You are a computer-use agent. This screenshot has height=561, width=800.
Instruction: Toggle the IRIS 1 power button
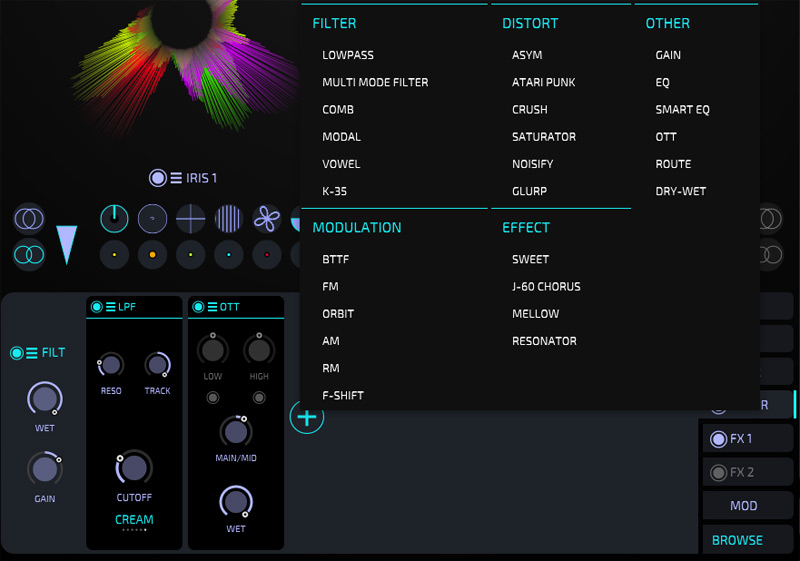click(157, 178)
